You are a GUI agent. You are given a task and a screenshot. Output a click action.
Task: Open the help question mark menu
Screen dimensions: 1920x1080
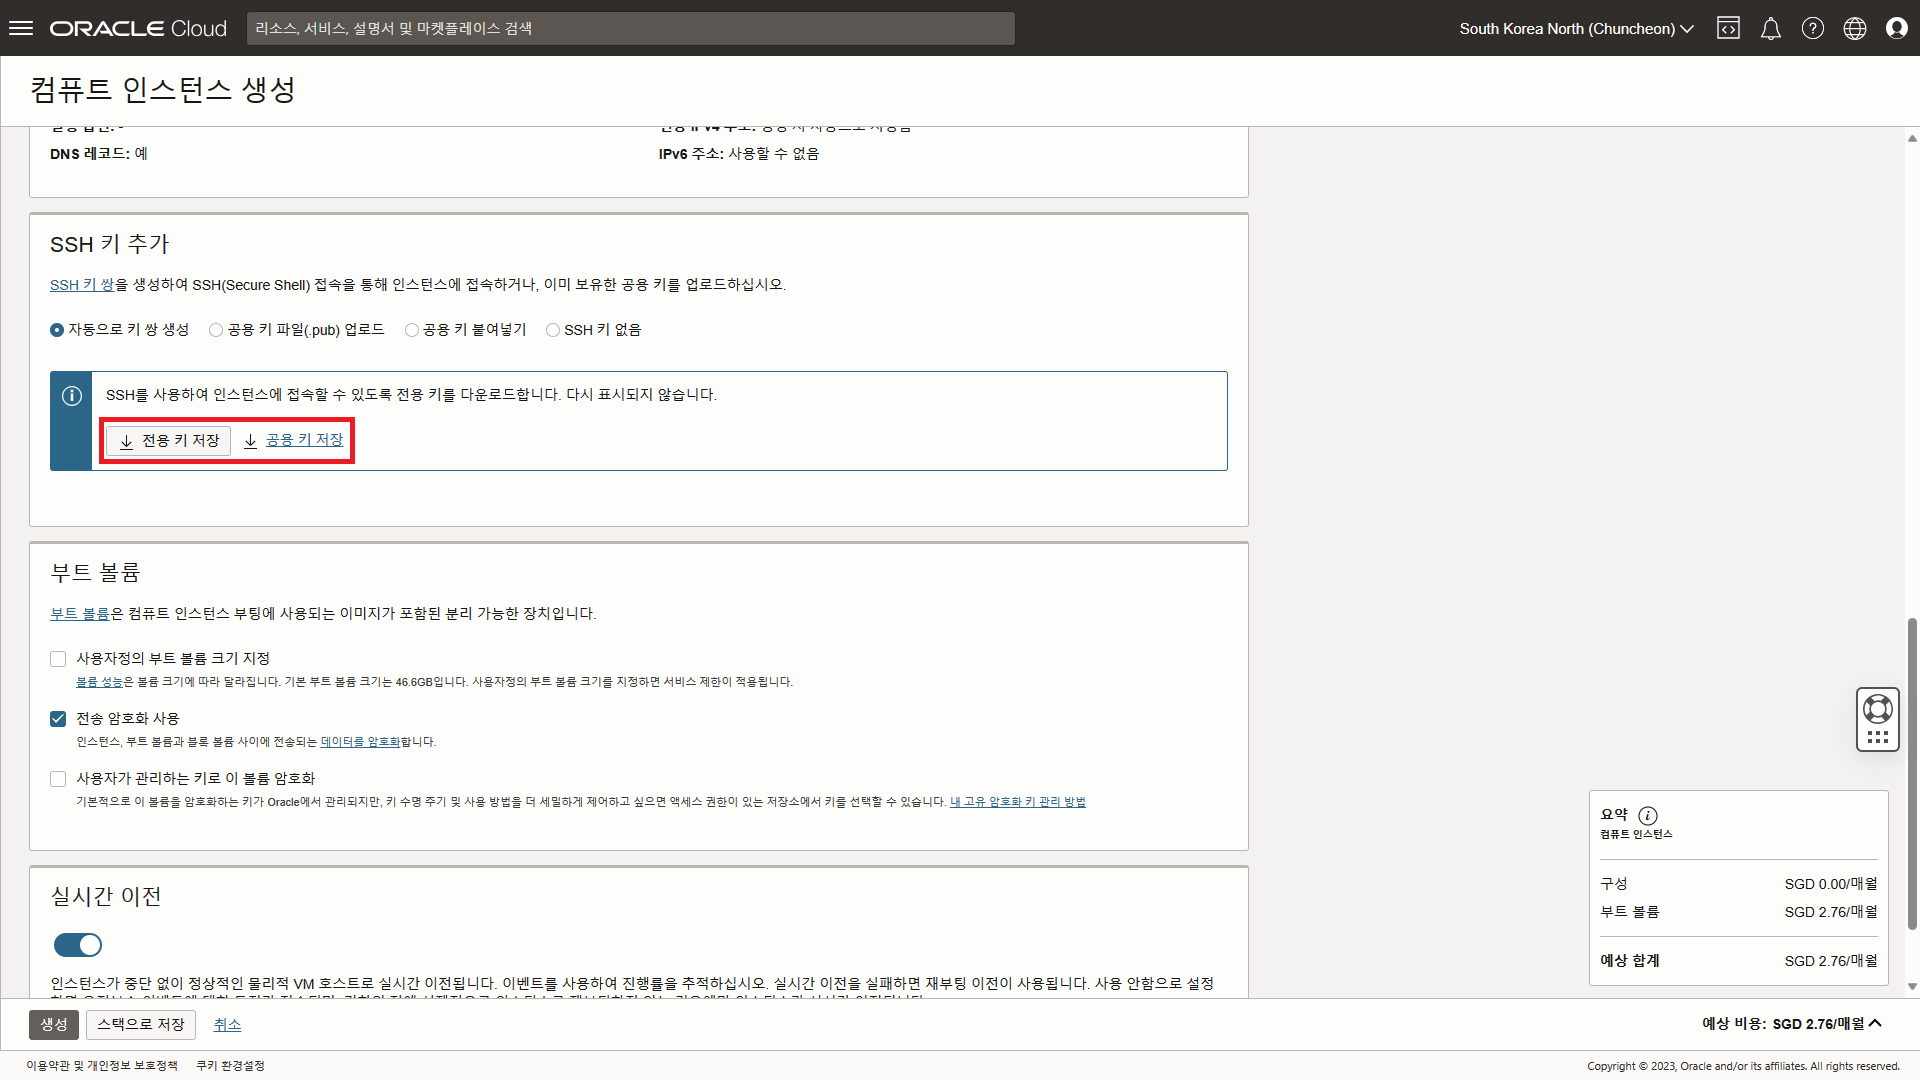click(x=1812, y=28)
